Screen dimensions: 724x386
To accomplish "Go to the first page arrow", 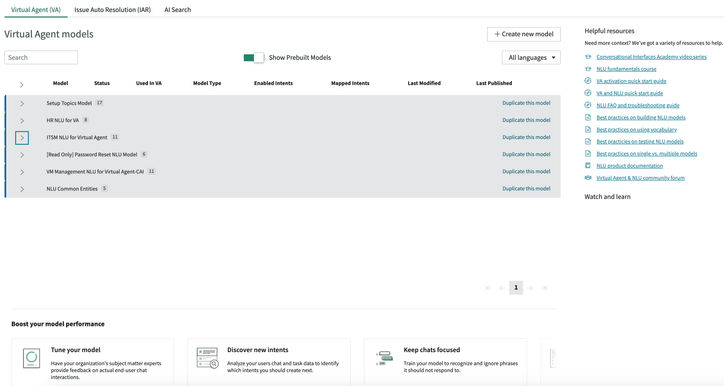I will [x=488, y=288].
